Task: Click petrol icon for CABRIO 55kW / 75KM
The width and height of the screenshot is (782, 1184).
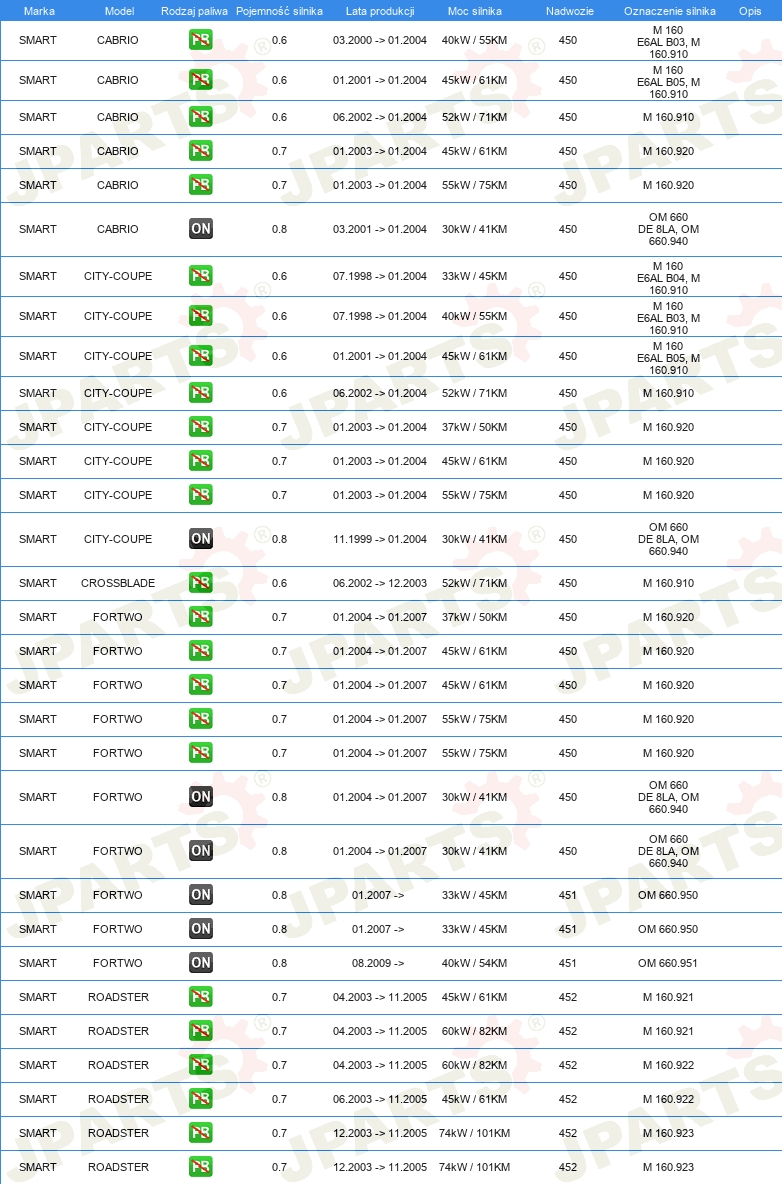Action: [201, 185]
